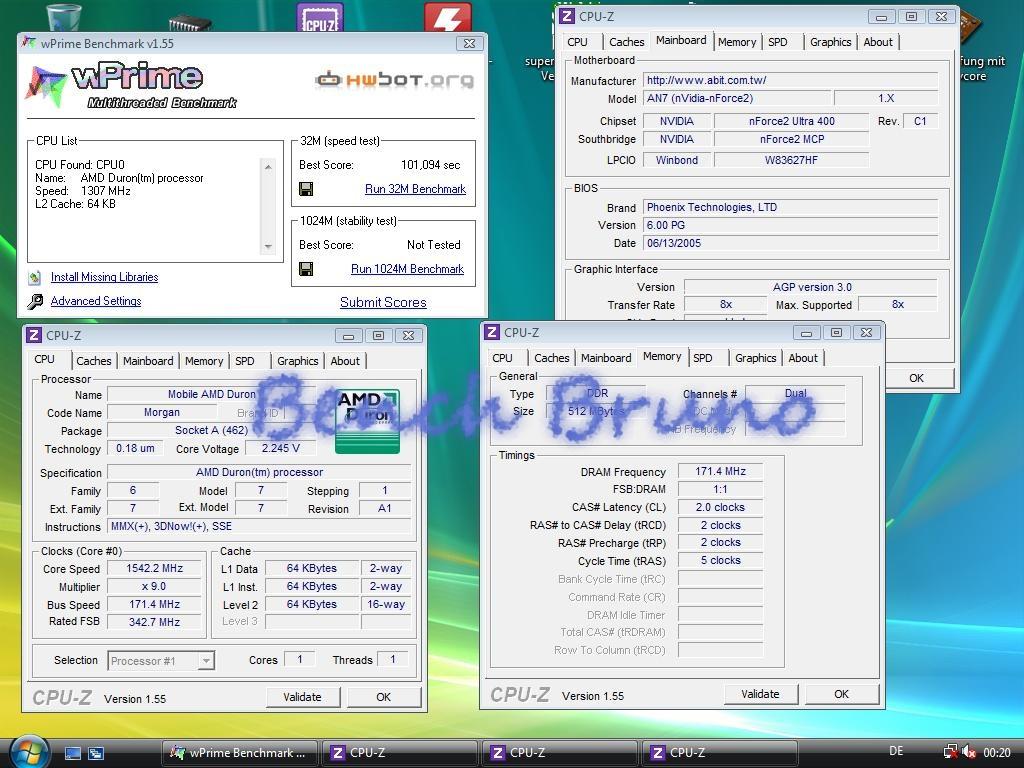Click the Install Missing Libraries link
1024x768 pixels.
click(x=104, y=277)
